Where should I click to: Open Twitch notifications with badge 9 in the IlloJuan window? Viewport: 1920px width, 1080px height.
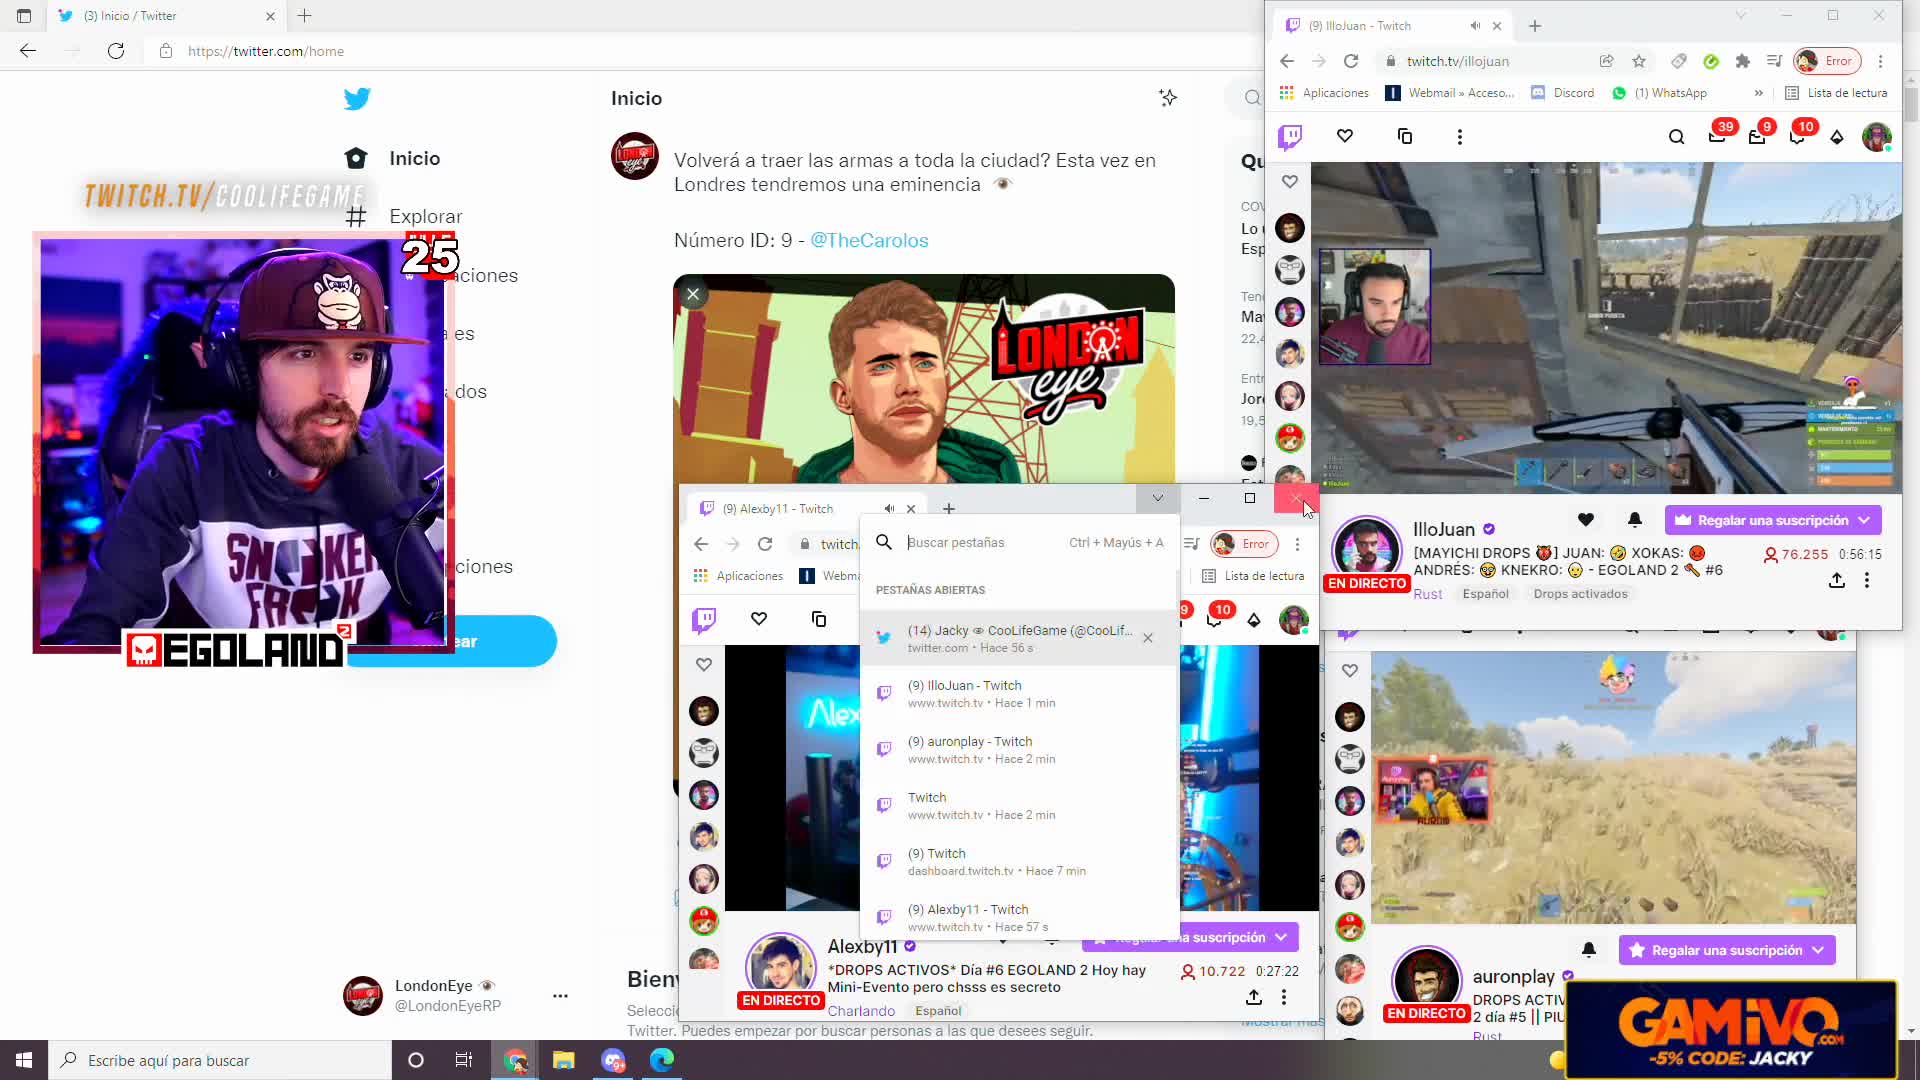[1757, 136]
